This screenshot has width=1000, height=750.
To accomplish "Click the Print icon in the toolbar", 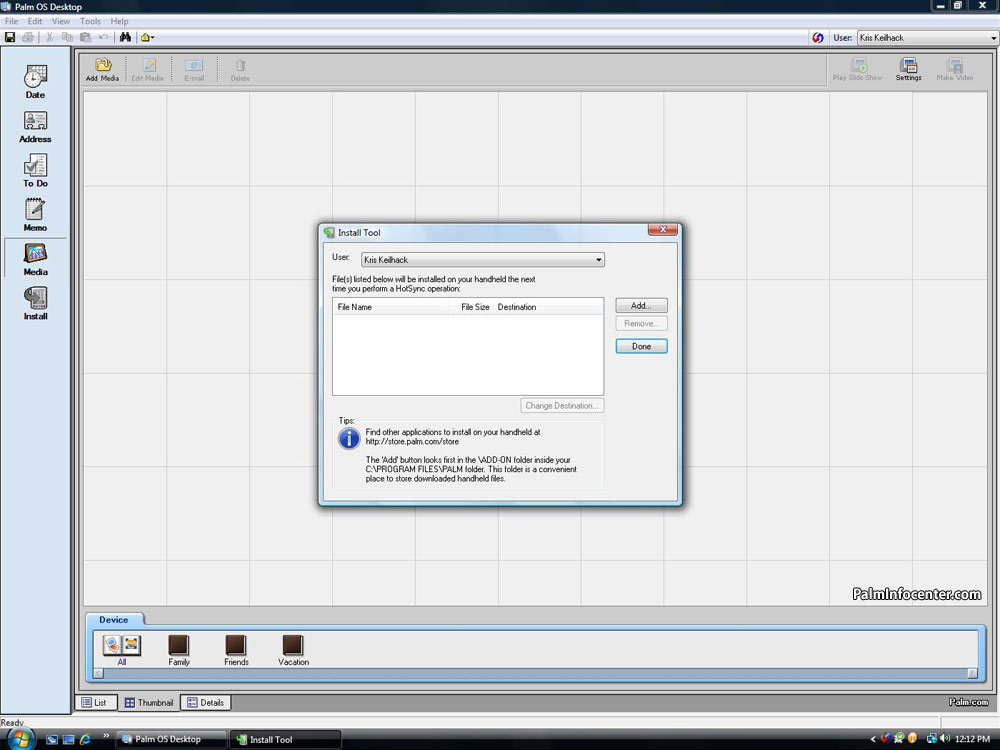I will point(28,38).
